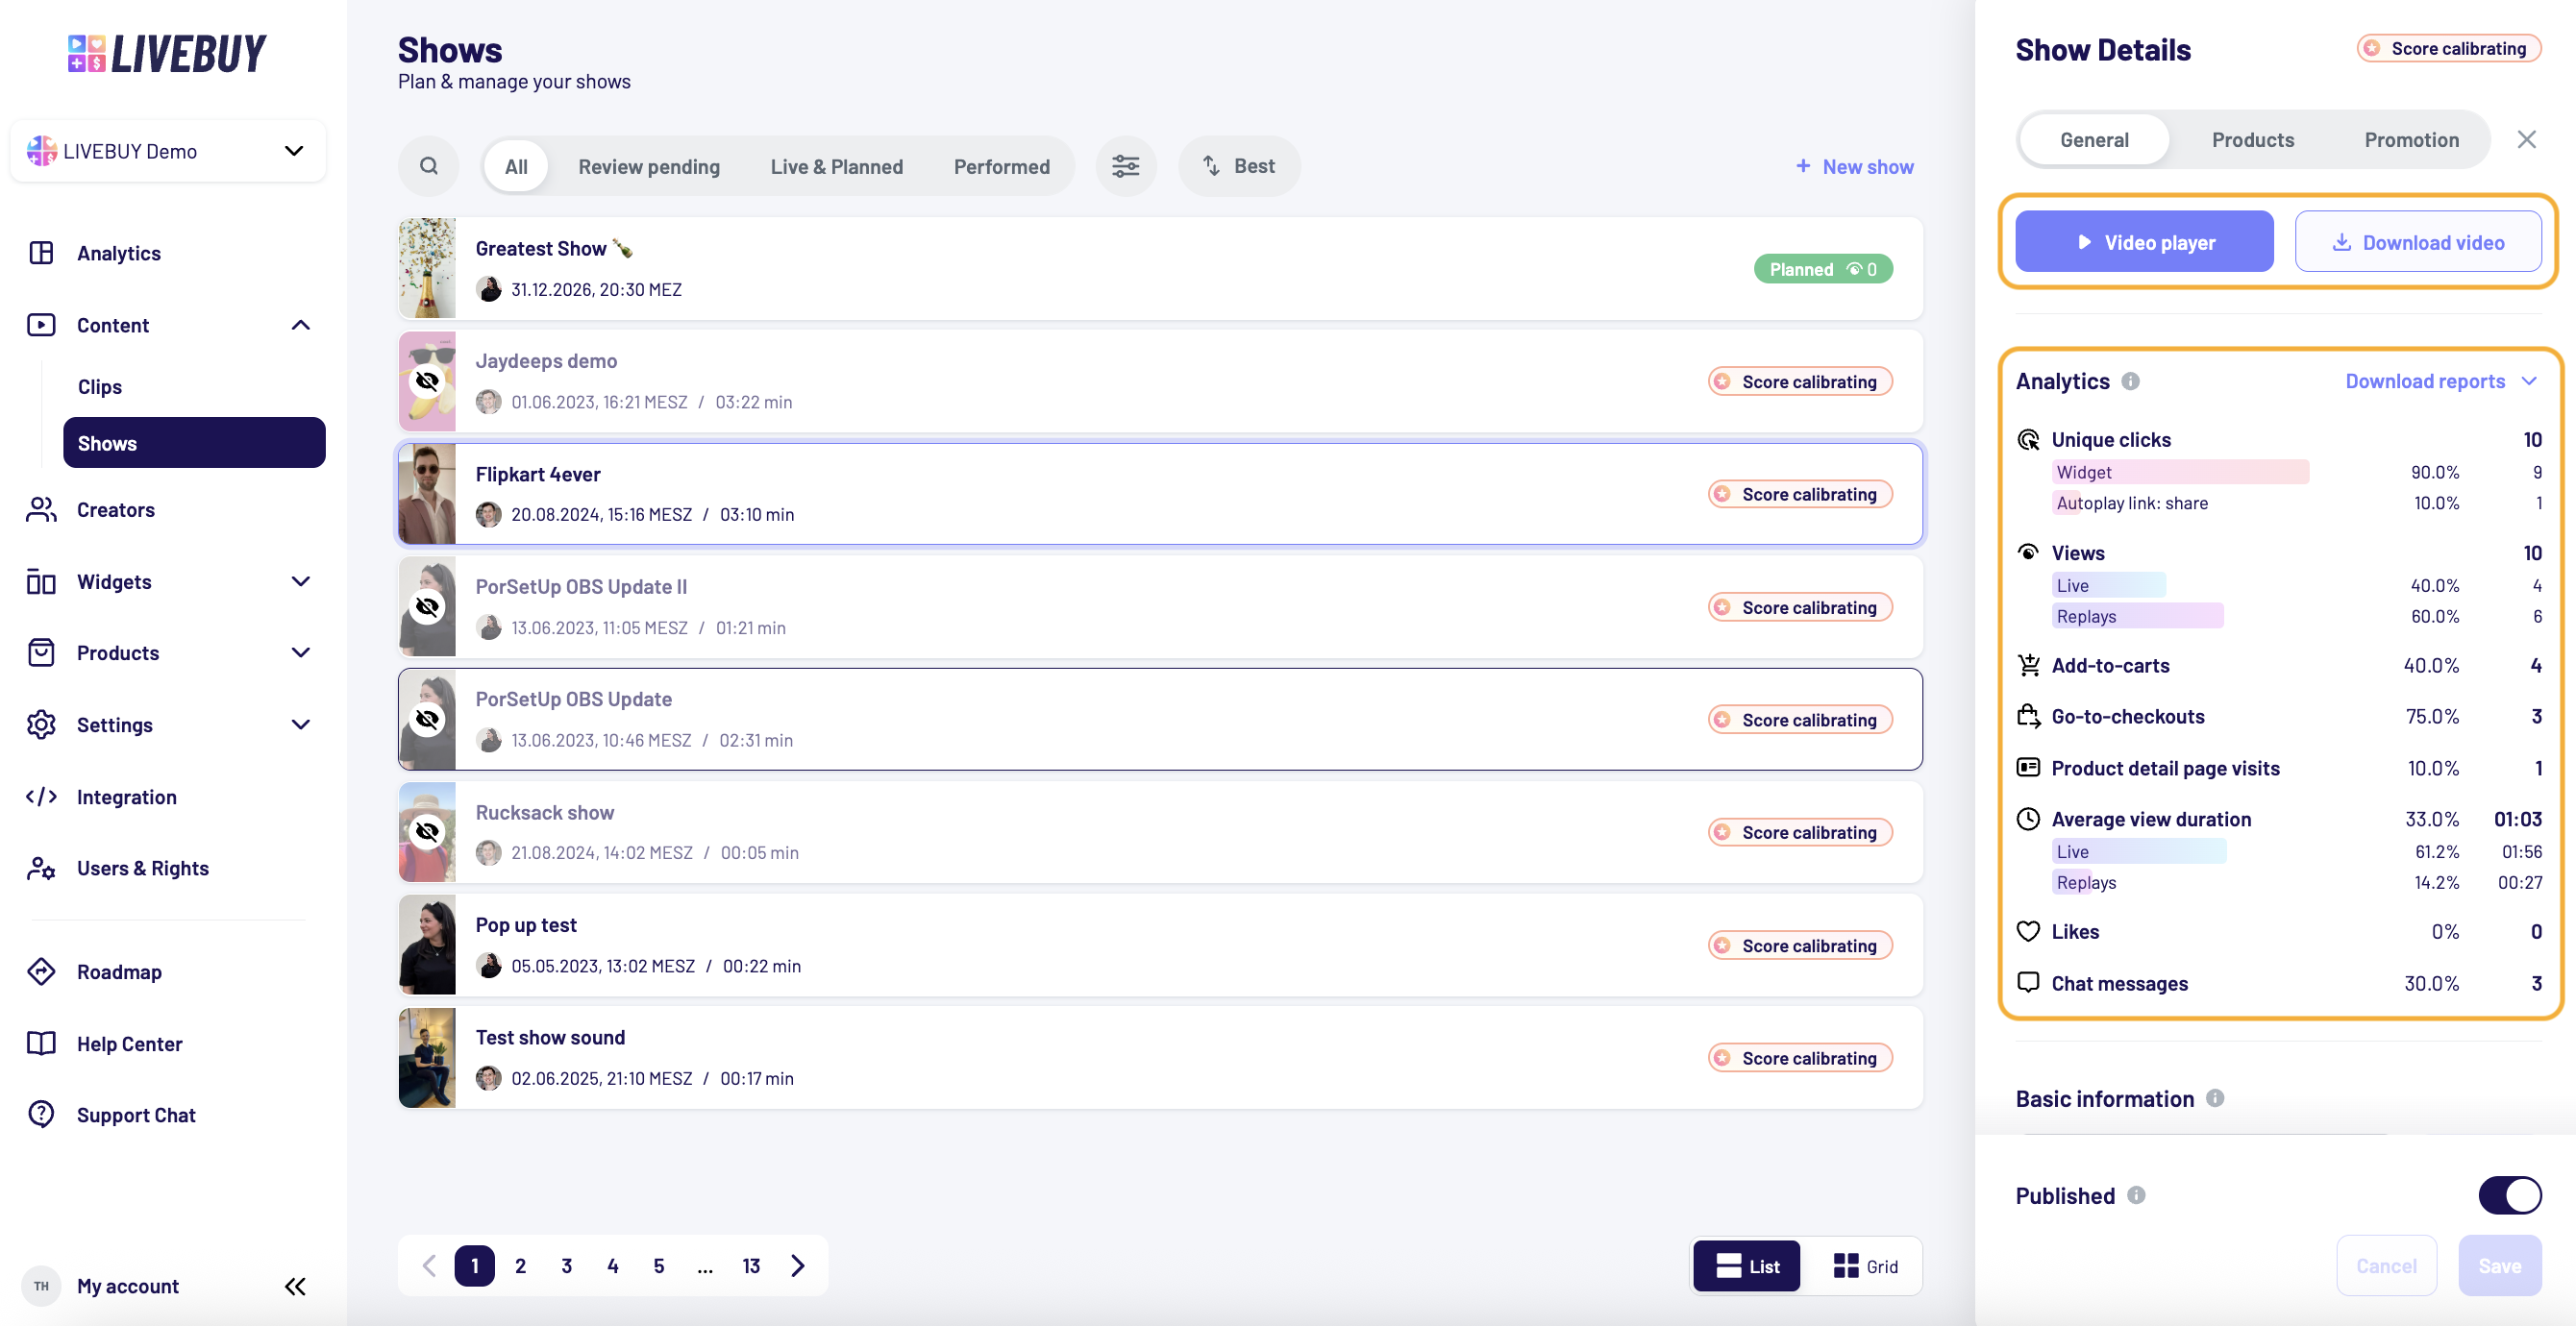The width and height of the screenshot is (2576, 1326).
Task: Click the Integration code icon
Action: 41,797
